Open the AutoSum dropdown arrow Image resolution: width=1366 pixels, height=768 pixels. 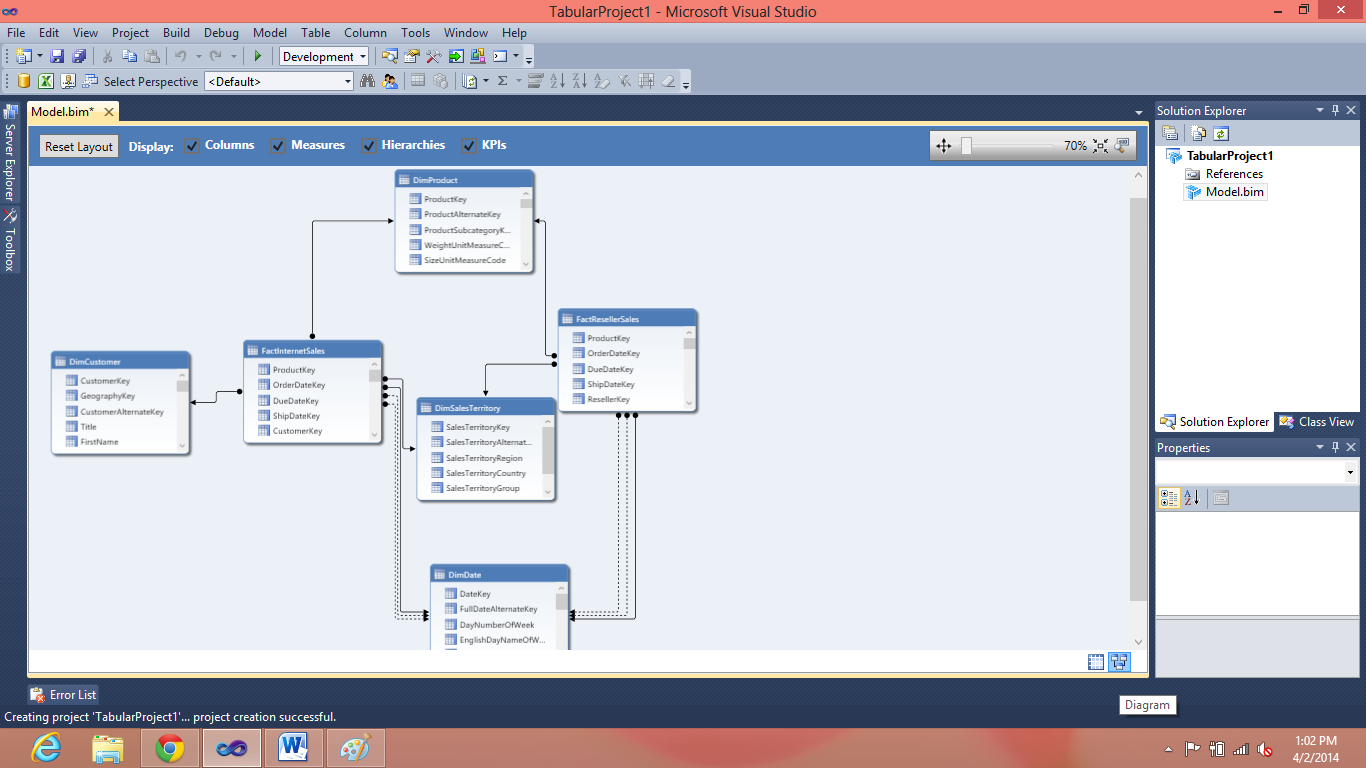518,81
